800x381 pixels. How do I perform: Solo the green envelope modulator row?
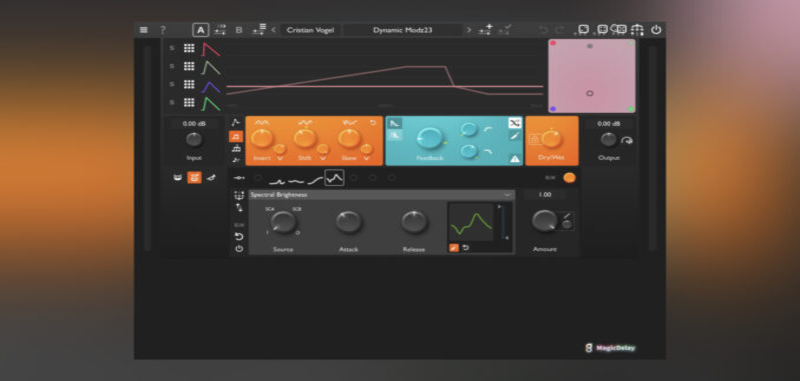click(172, 103)
